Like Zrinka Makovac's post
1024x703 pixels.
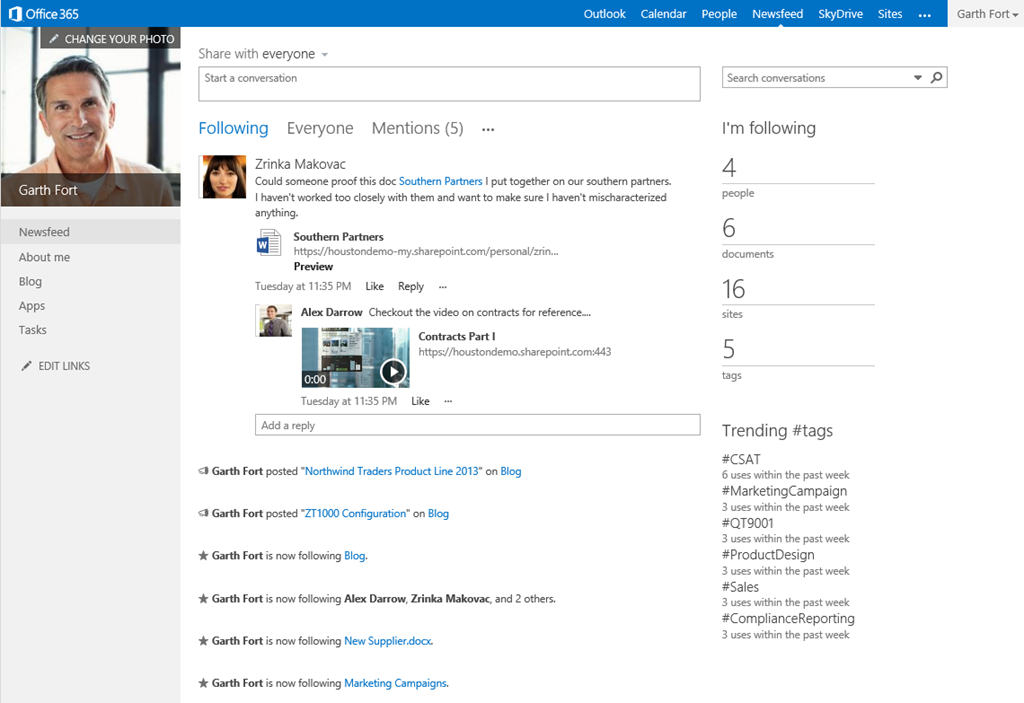click(x=374, y=286)
